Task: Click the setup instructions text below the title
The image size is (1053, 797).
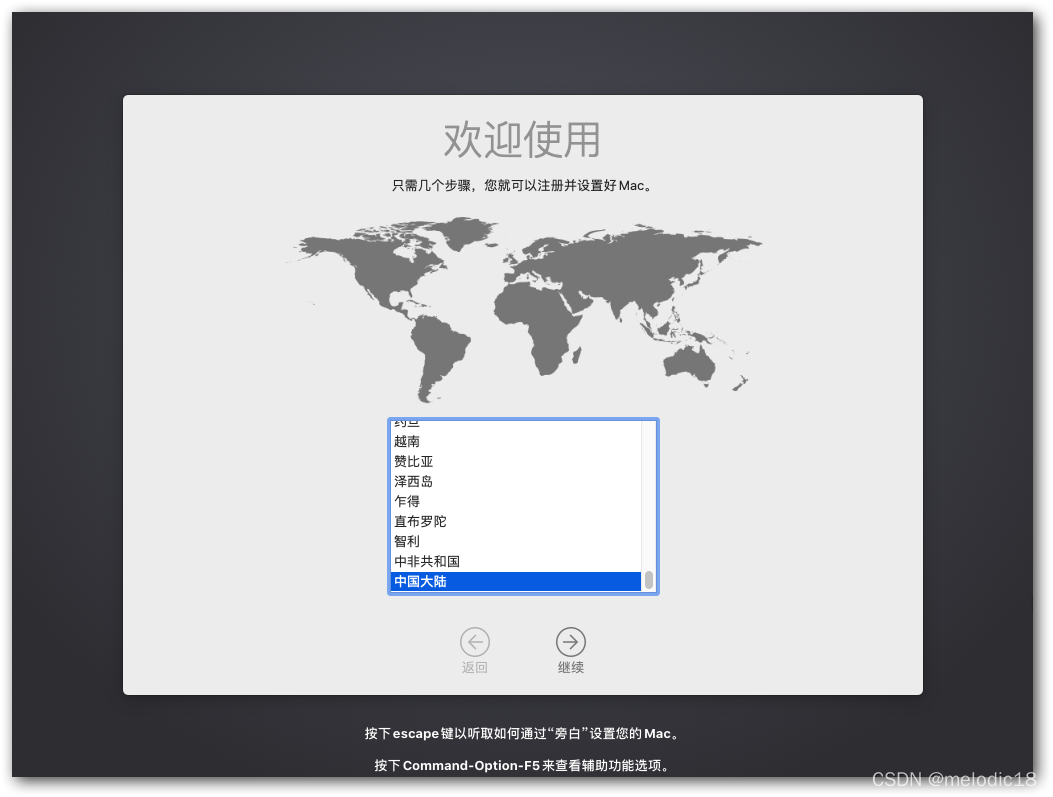Action: click(522, 185)
